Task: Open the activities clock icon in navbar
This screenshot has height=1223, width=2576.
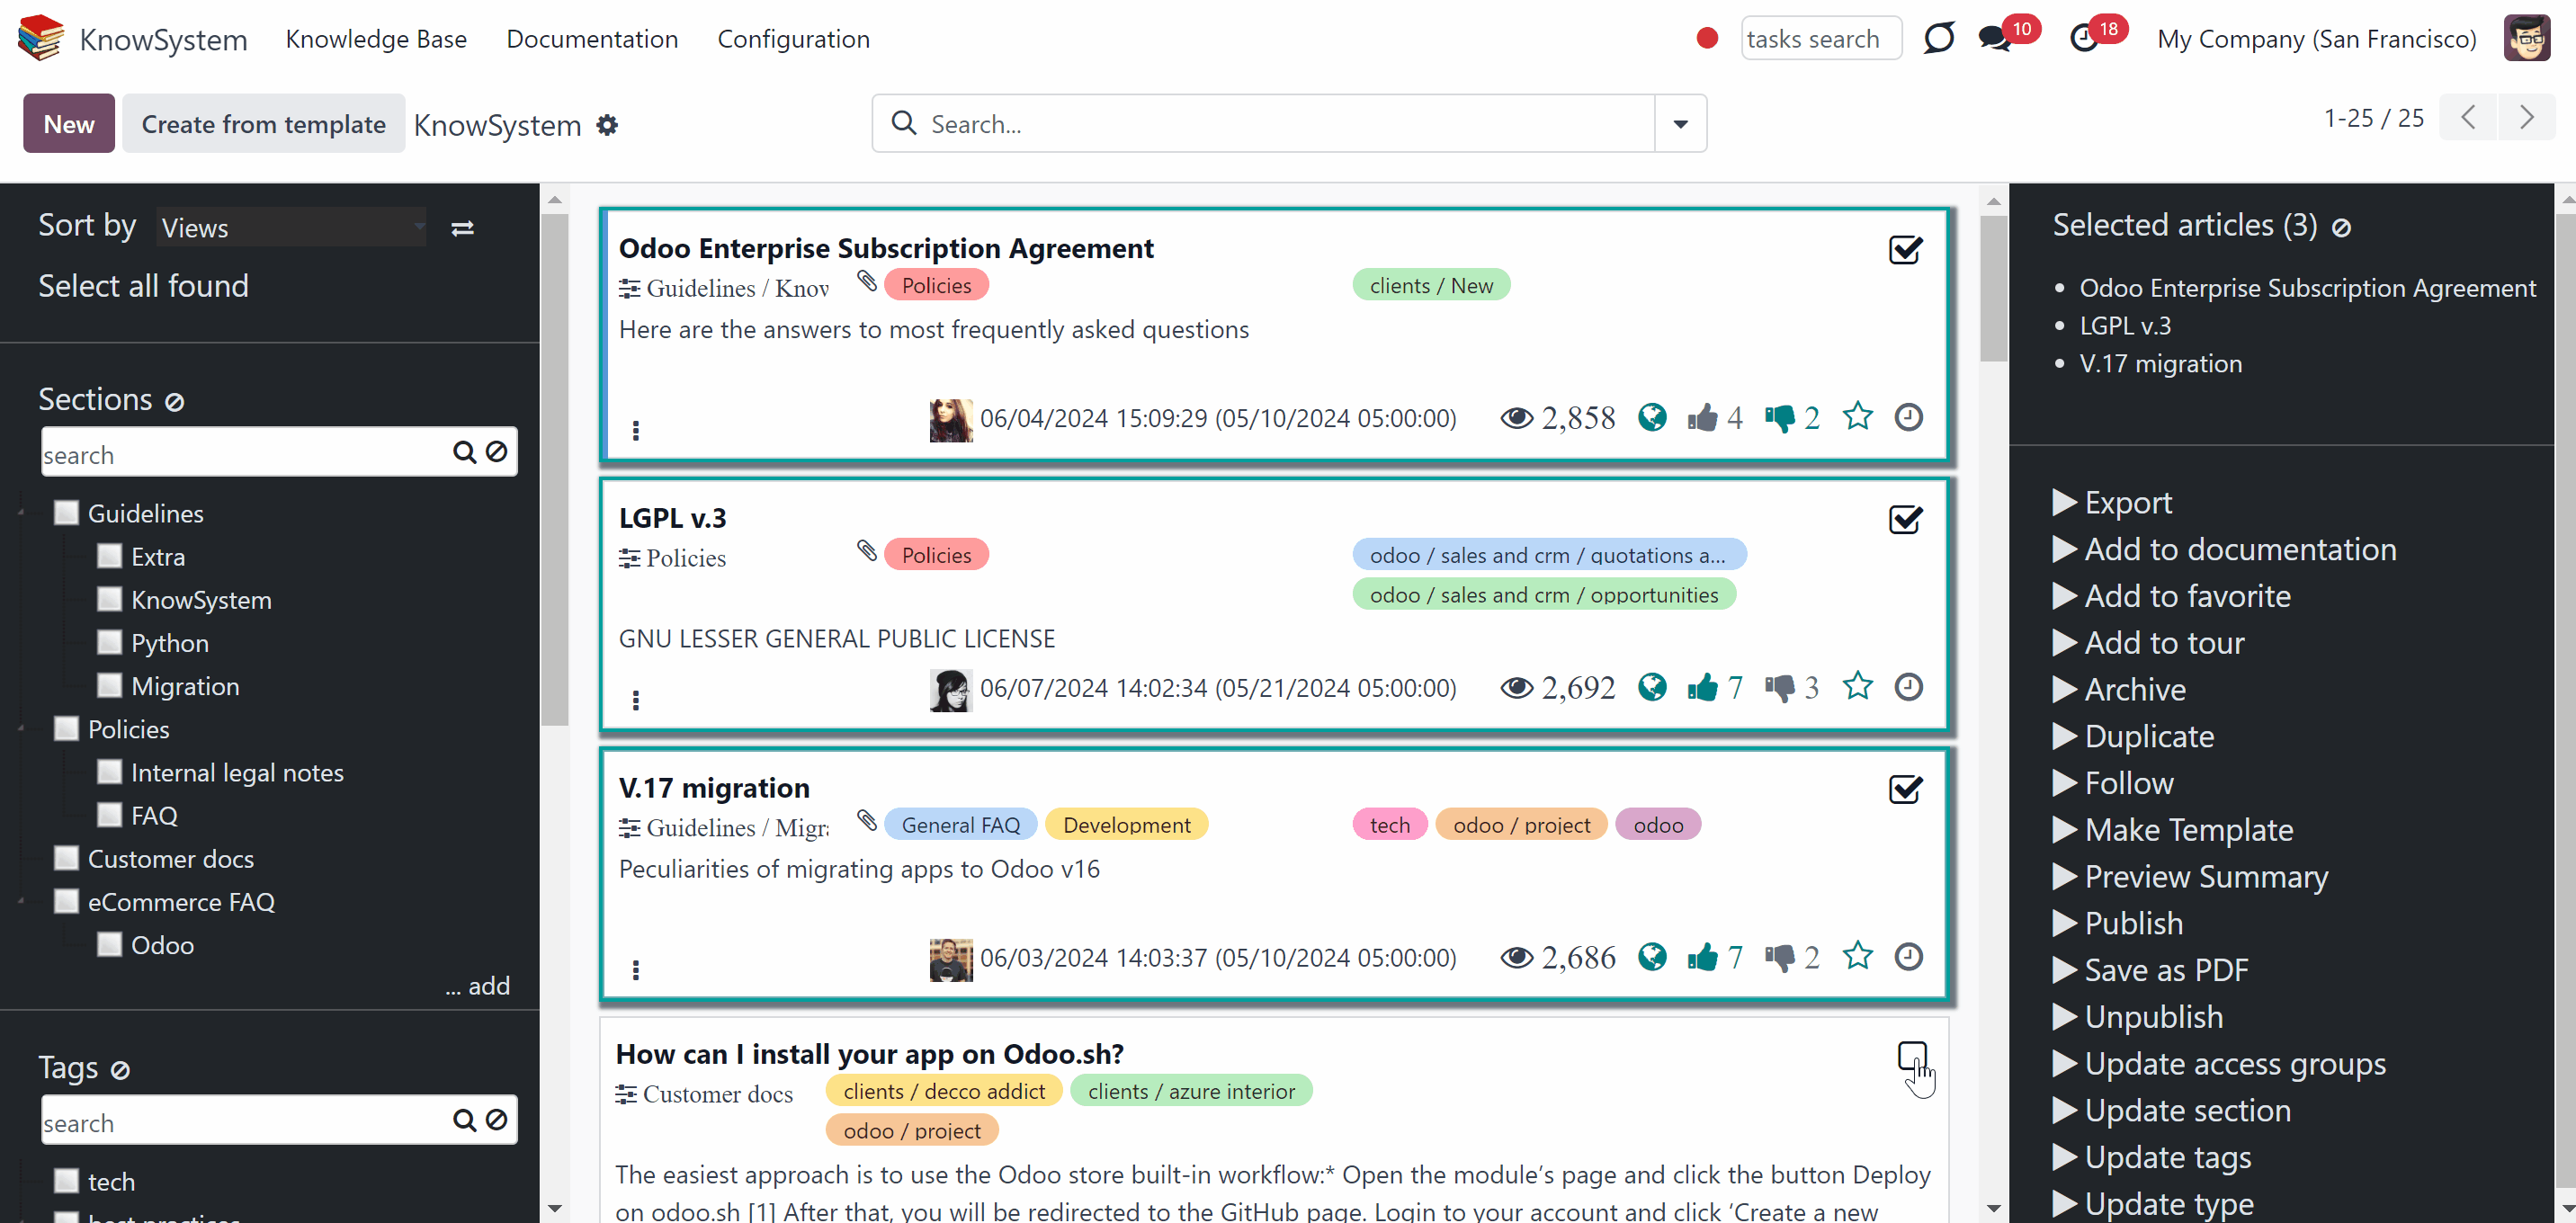Action: pyautogui.click(x=2083, y=38)
